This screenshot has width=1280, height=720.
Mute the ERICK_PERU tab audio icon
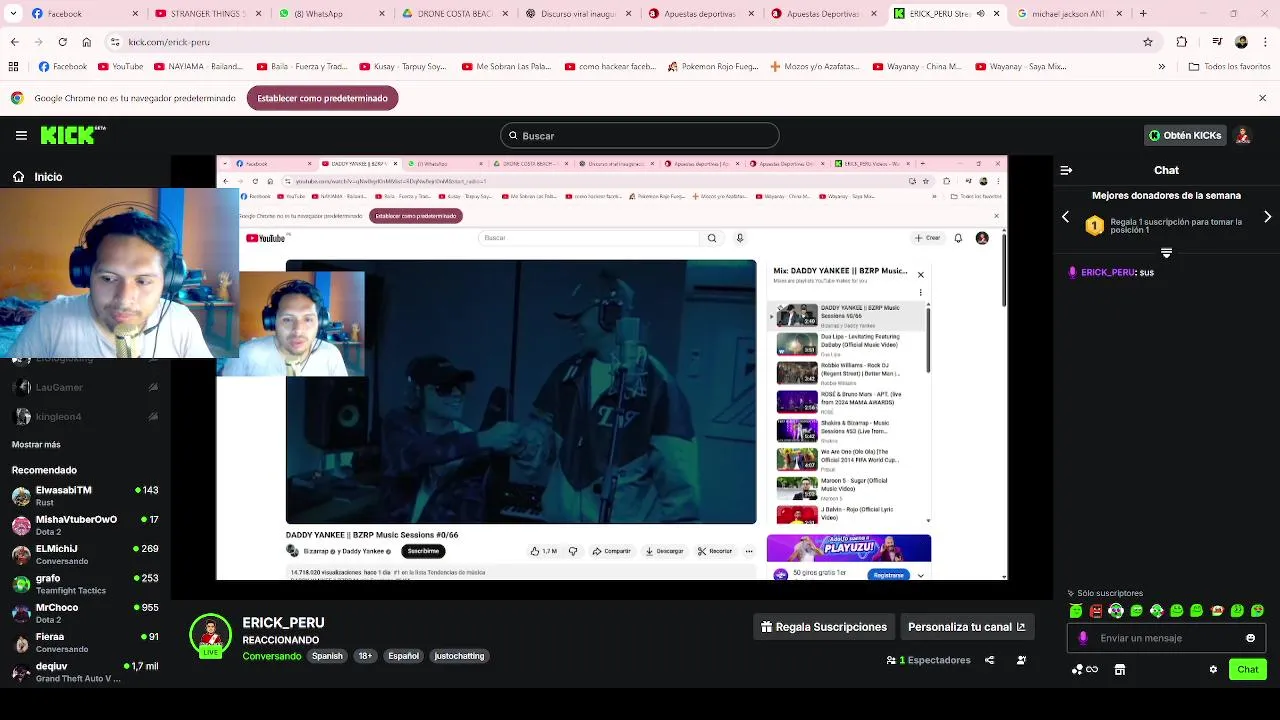pos(980,14)
